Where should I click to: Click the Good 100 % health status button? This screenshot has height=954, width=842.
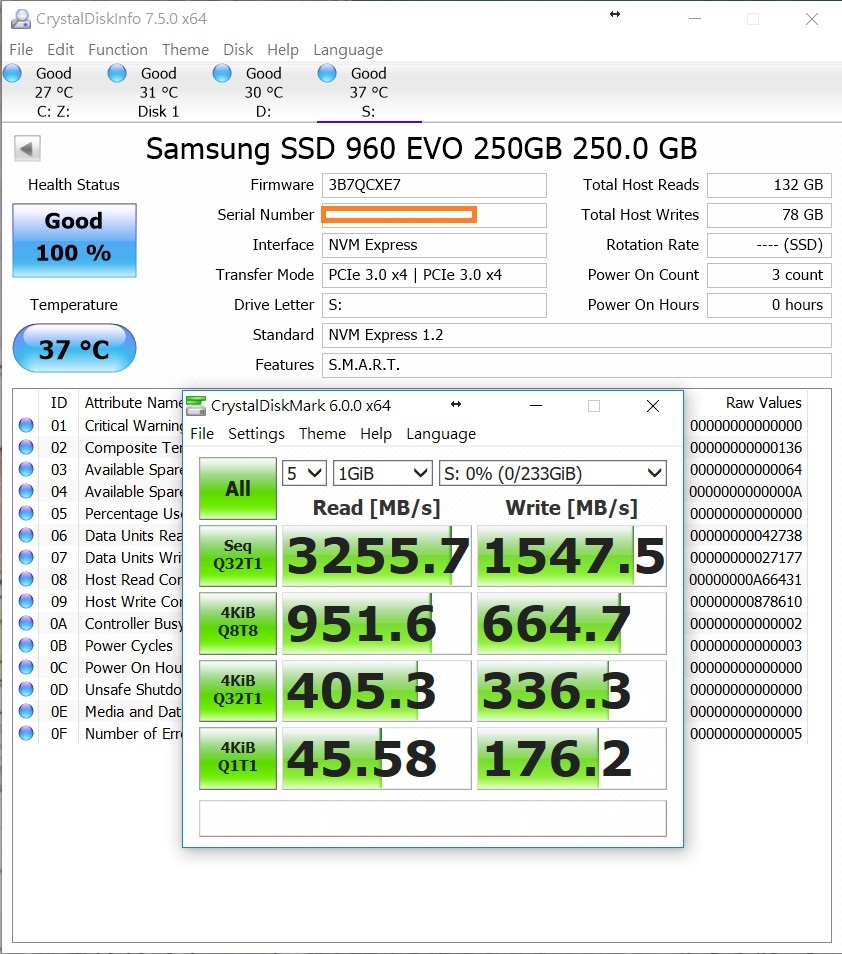coord(74,240)
